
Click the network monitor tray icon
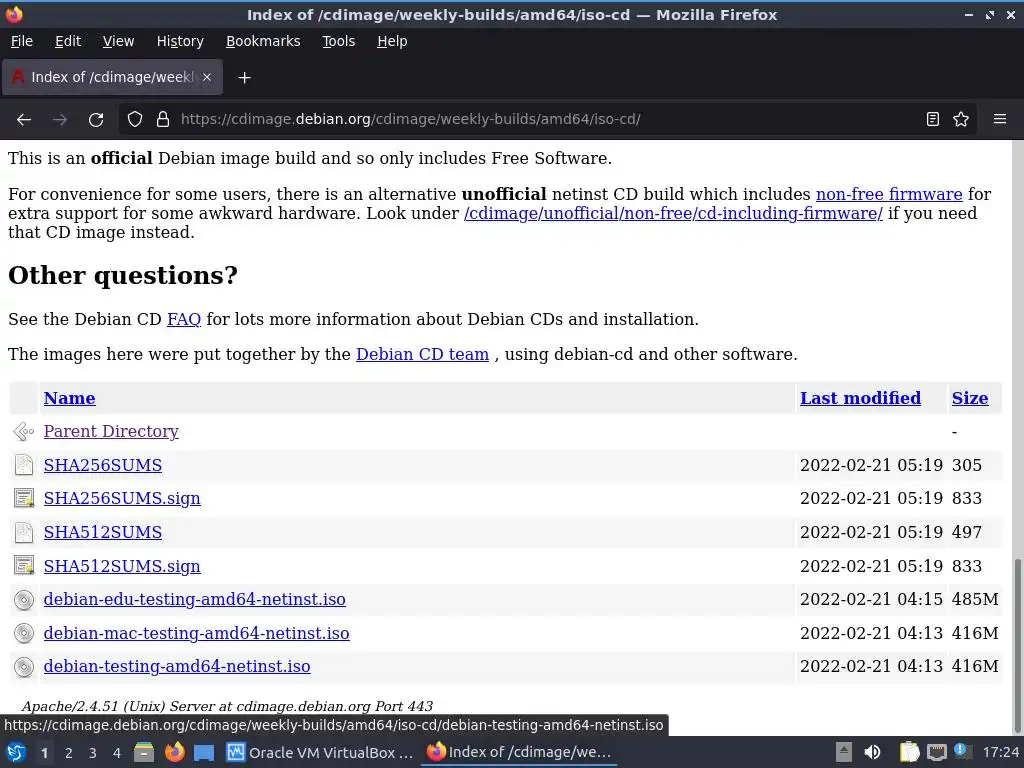tap(936, 753)
